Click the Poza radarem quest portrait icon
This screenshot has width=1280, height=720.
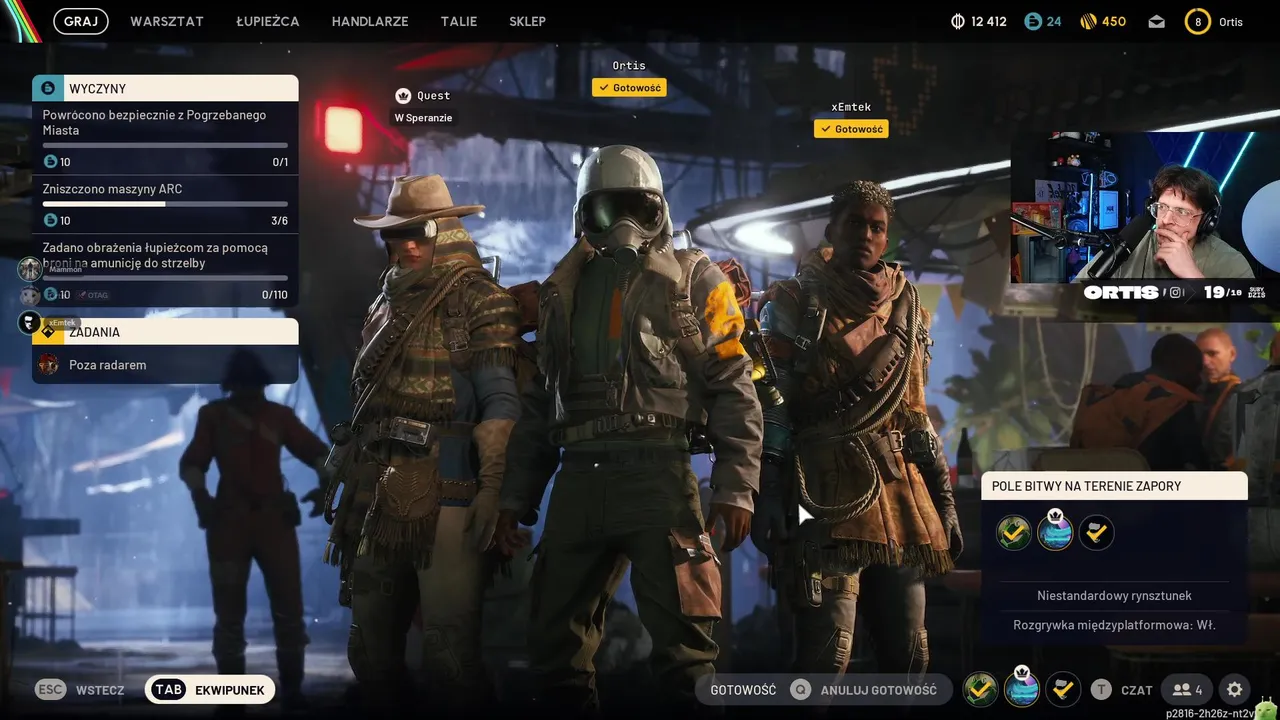(x=48, y=365)
